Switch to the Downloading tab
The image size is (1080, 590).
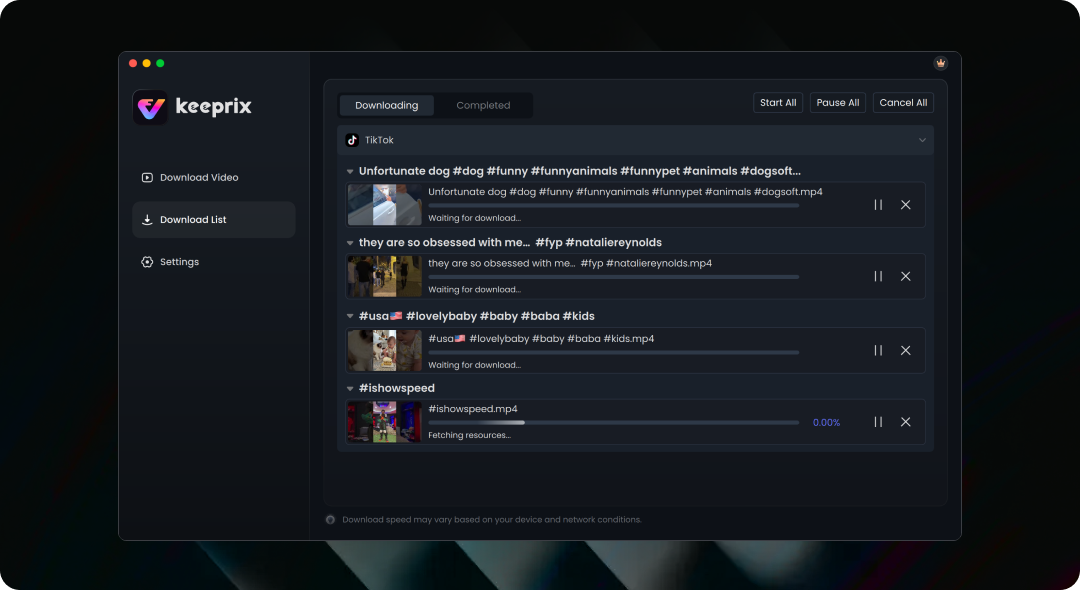tap(386, 105)
